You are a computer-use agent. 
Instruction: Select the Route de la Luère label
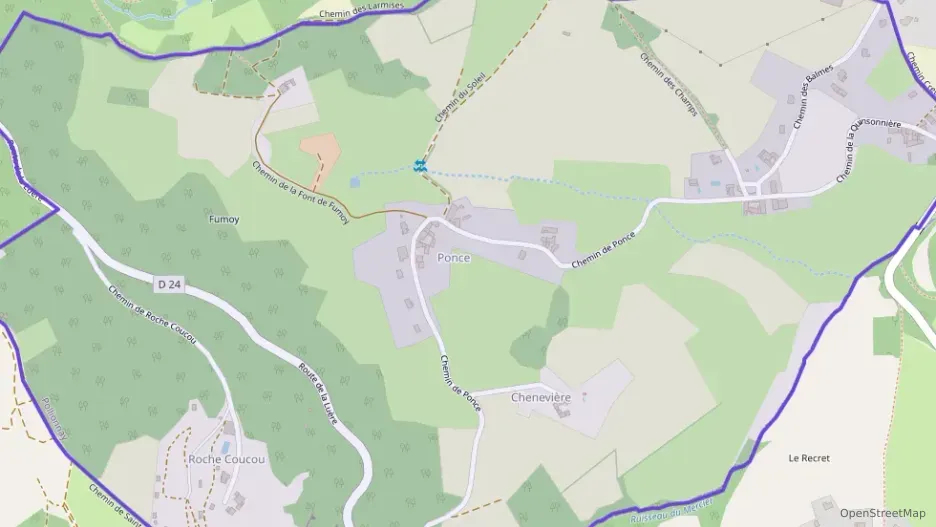[318, 393]
